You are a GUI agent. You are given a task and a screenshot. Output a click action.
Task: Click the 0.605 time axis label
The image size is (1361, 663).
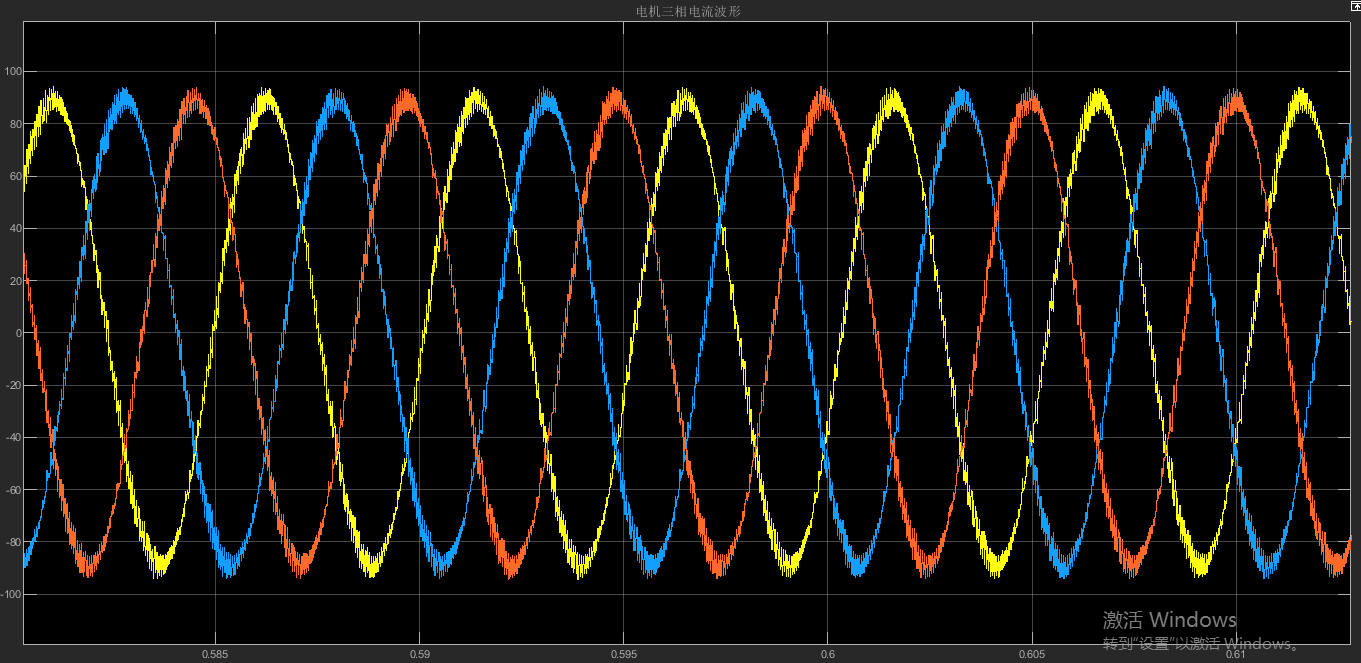[1030, 655]
